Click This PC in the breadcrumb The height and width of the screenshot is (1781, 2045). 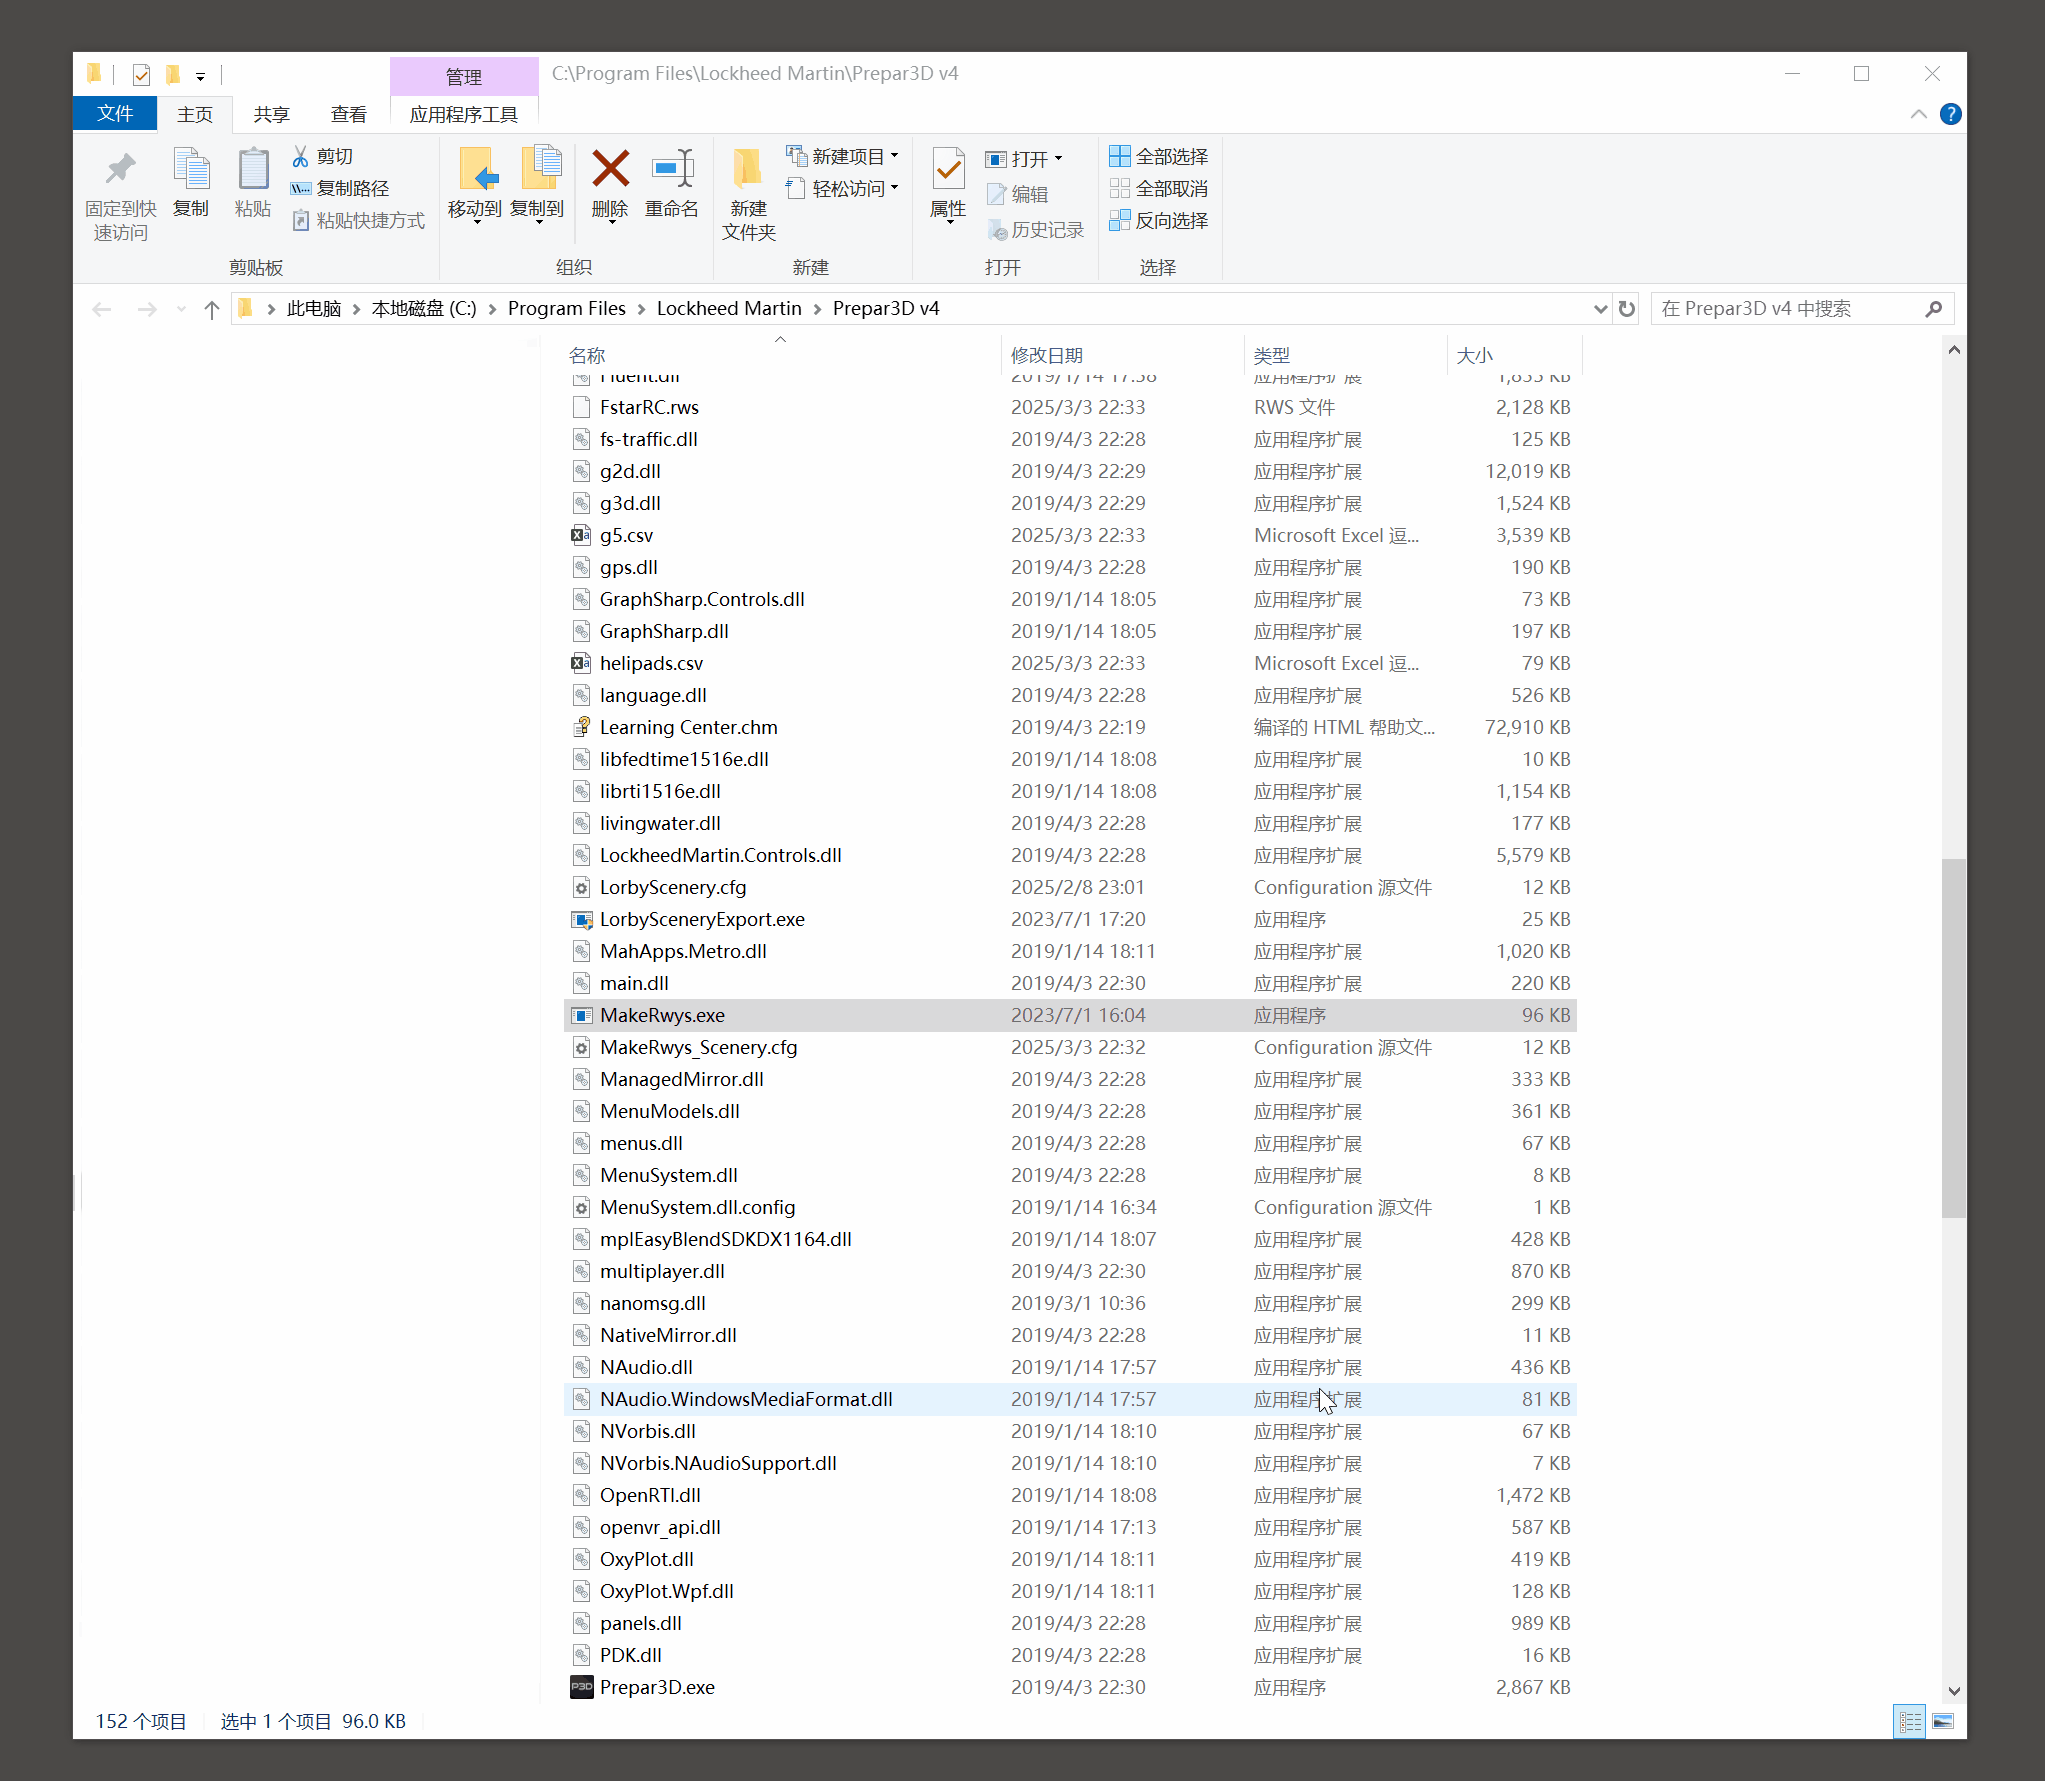(x=314, y=309)
